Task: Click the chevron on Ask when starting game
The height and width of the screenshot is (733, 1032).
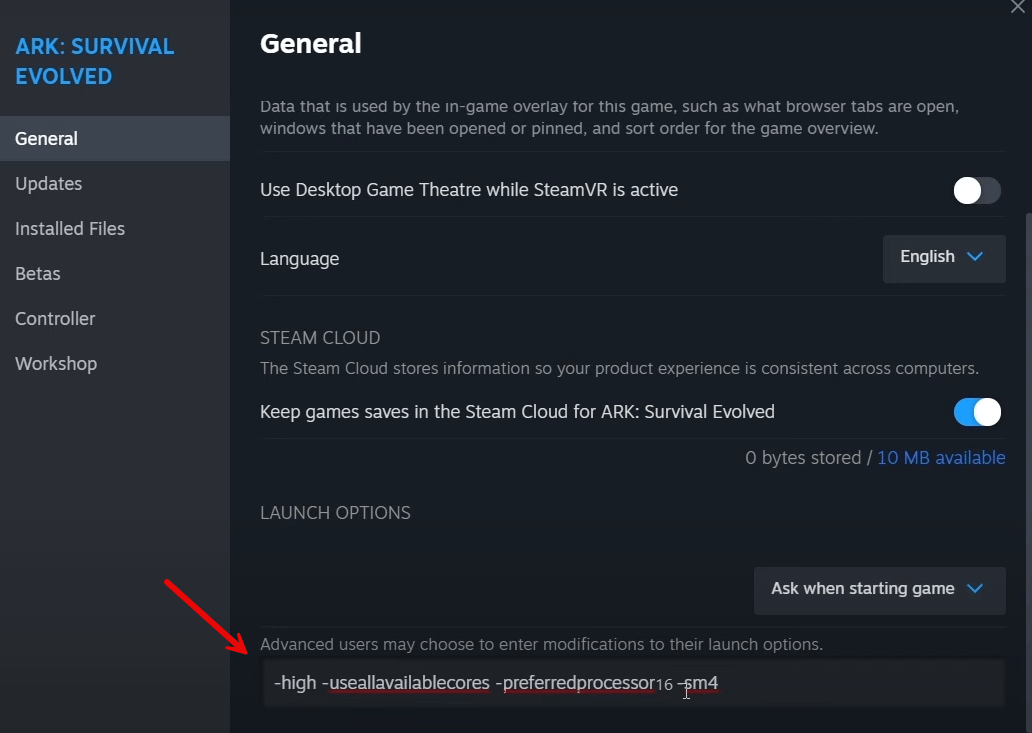Action: [x=975, y=589]
